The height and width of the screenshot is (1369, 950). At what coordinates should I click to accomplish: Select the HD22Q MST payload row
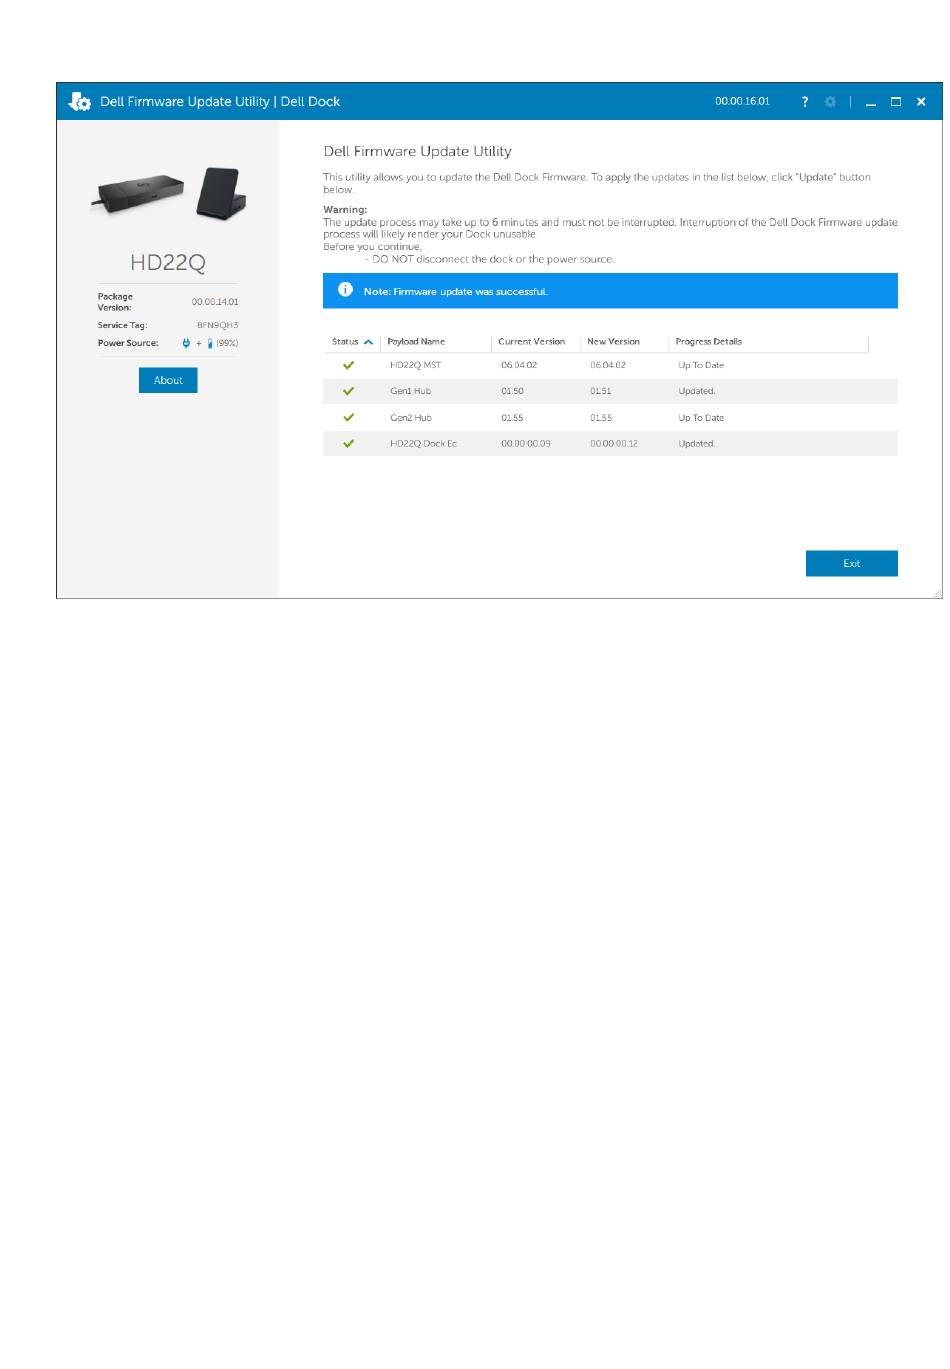click(x=610, y=365)
